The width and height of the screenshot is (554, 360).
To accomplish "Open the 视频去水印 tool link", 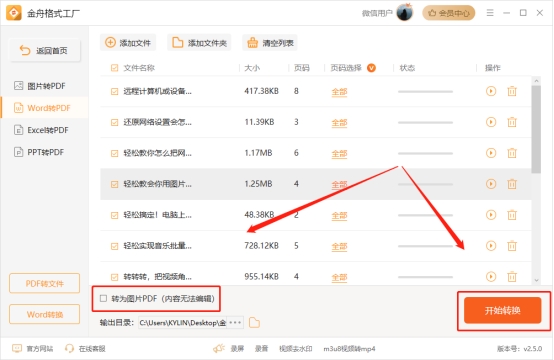I will click(296, 349).
